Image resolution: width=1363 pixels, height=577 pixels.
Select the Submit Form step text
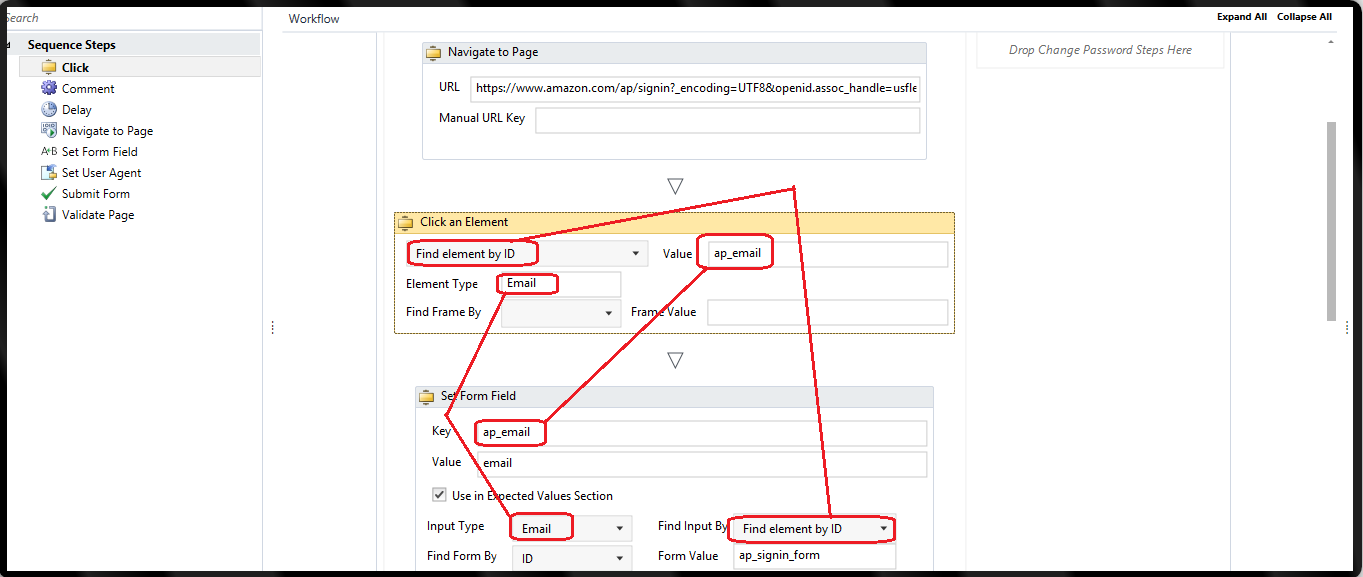coord(96,194)
